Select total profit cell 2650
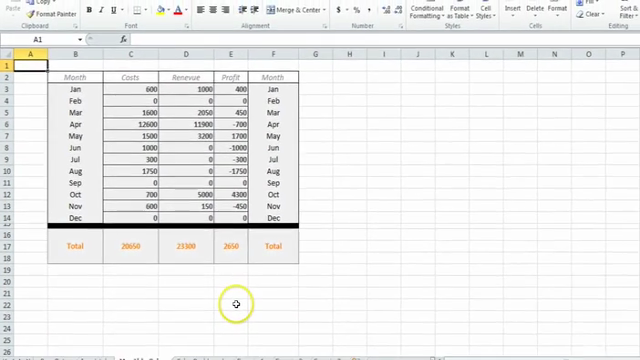 (x=231, y=246)
